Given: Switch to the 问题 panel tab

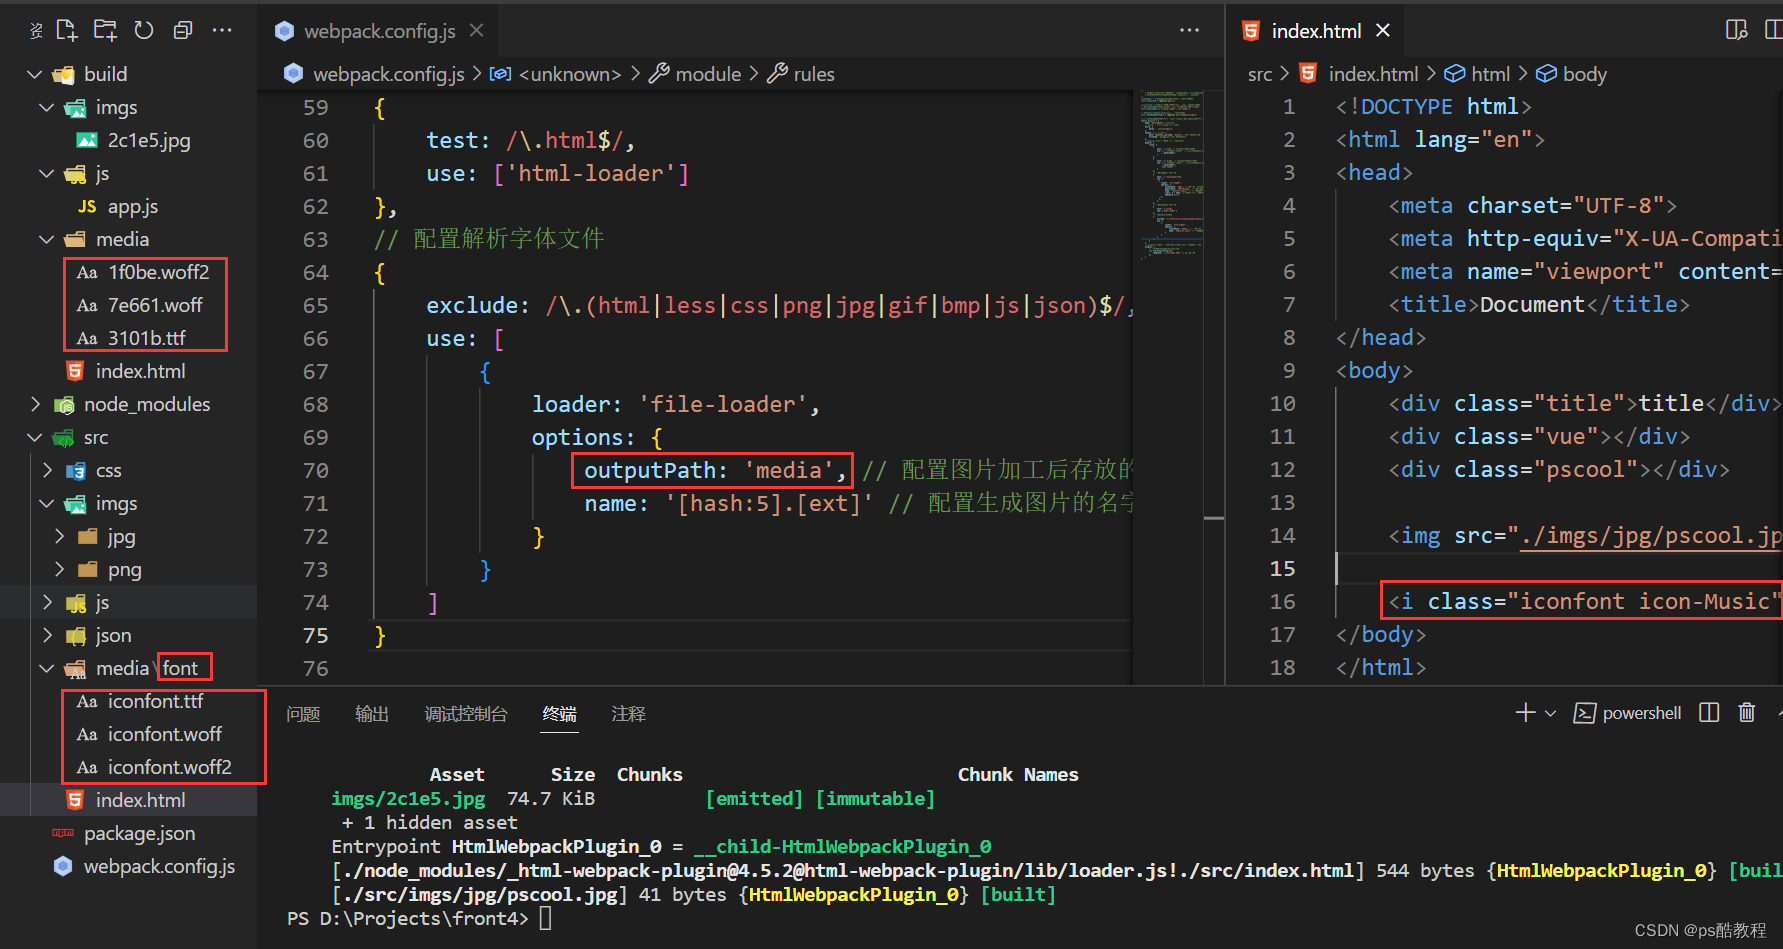Looking at the screenshot, I should coord(303,714).
